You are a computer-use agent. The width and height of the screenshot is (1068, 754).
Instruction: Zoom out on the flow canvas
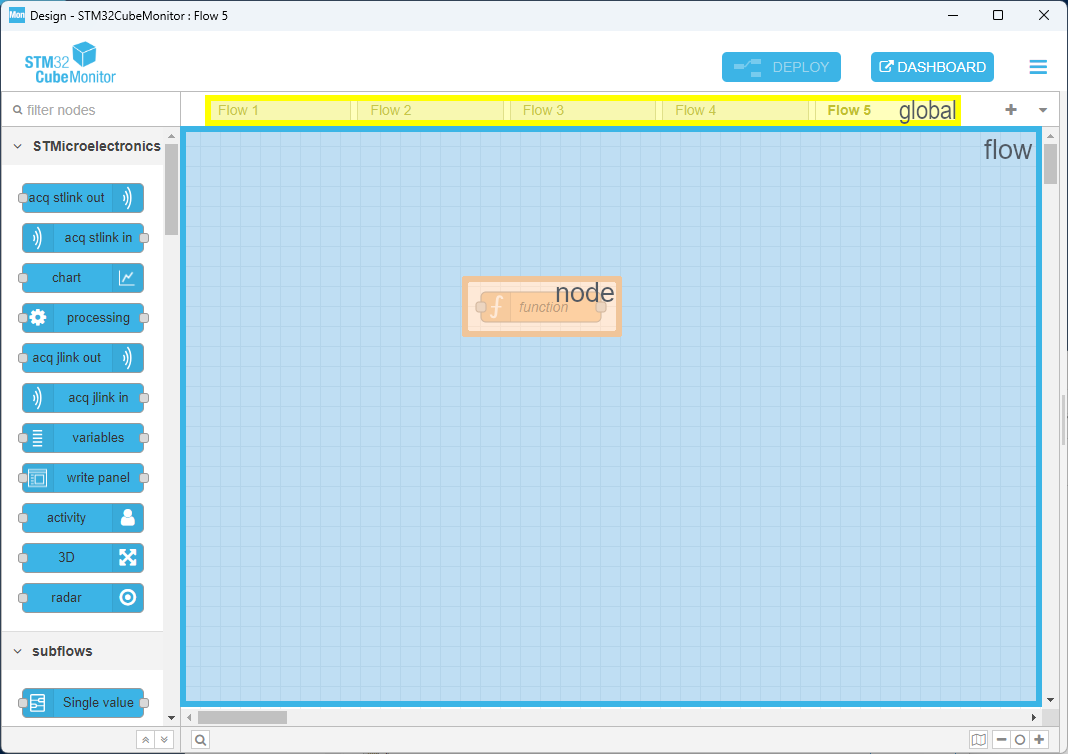click(x=1001, y=739)
